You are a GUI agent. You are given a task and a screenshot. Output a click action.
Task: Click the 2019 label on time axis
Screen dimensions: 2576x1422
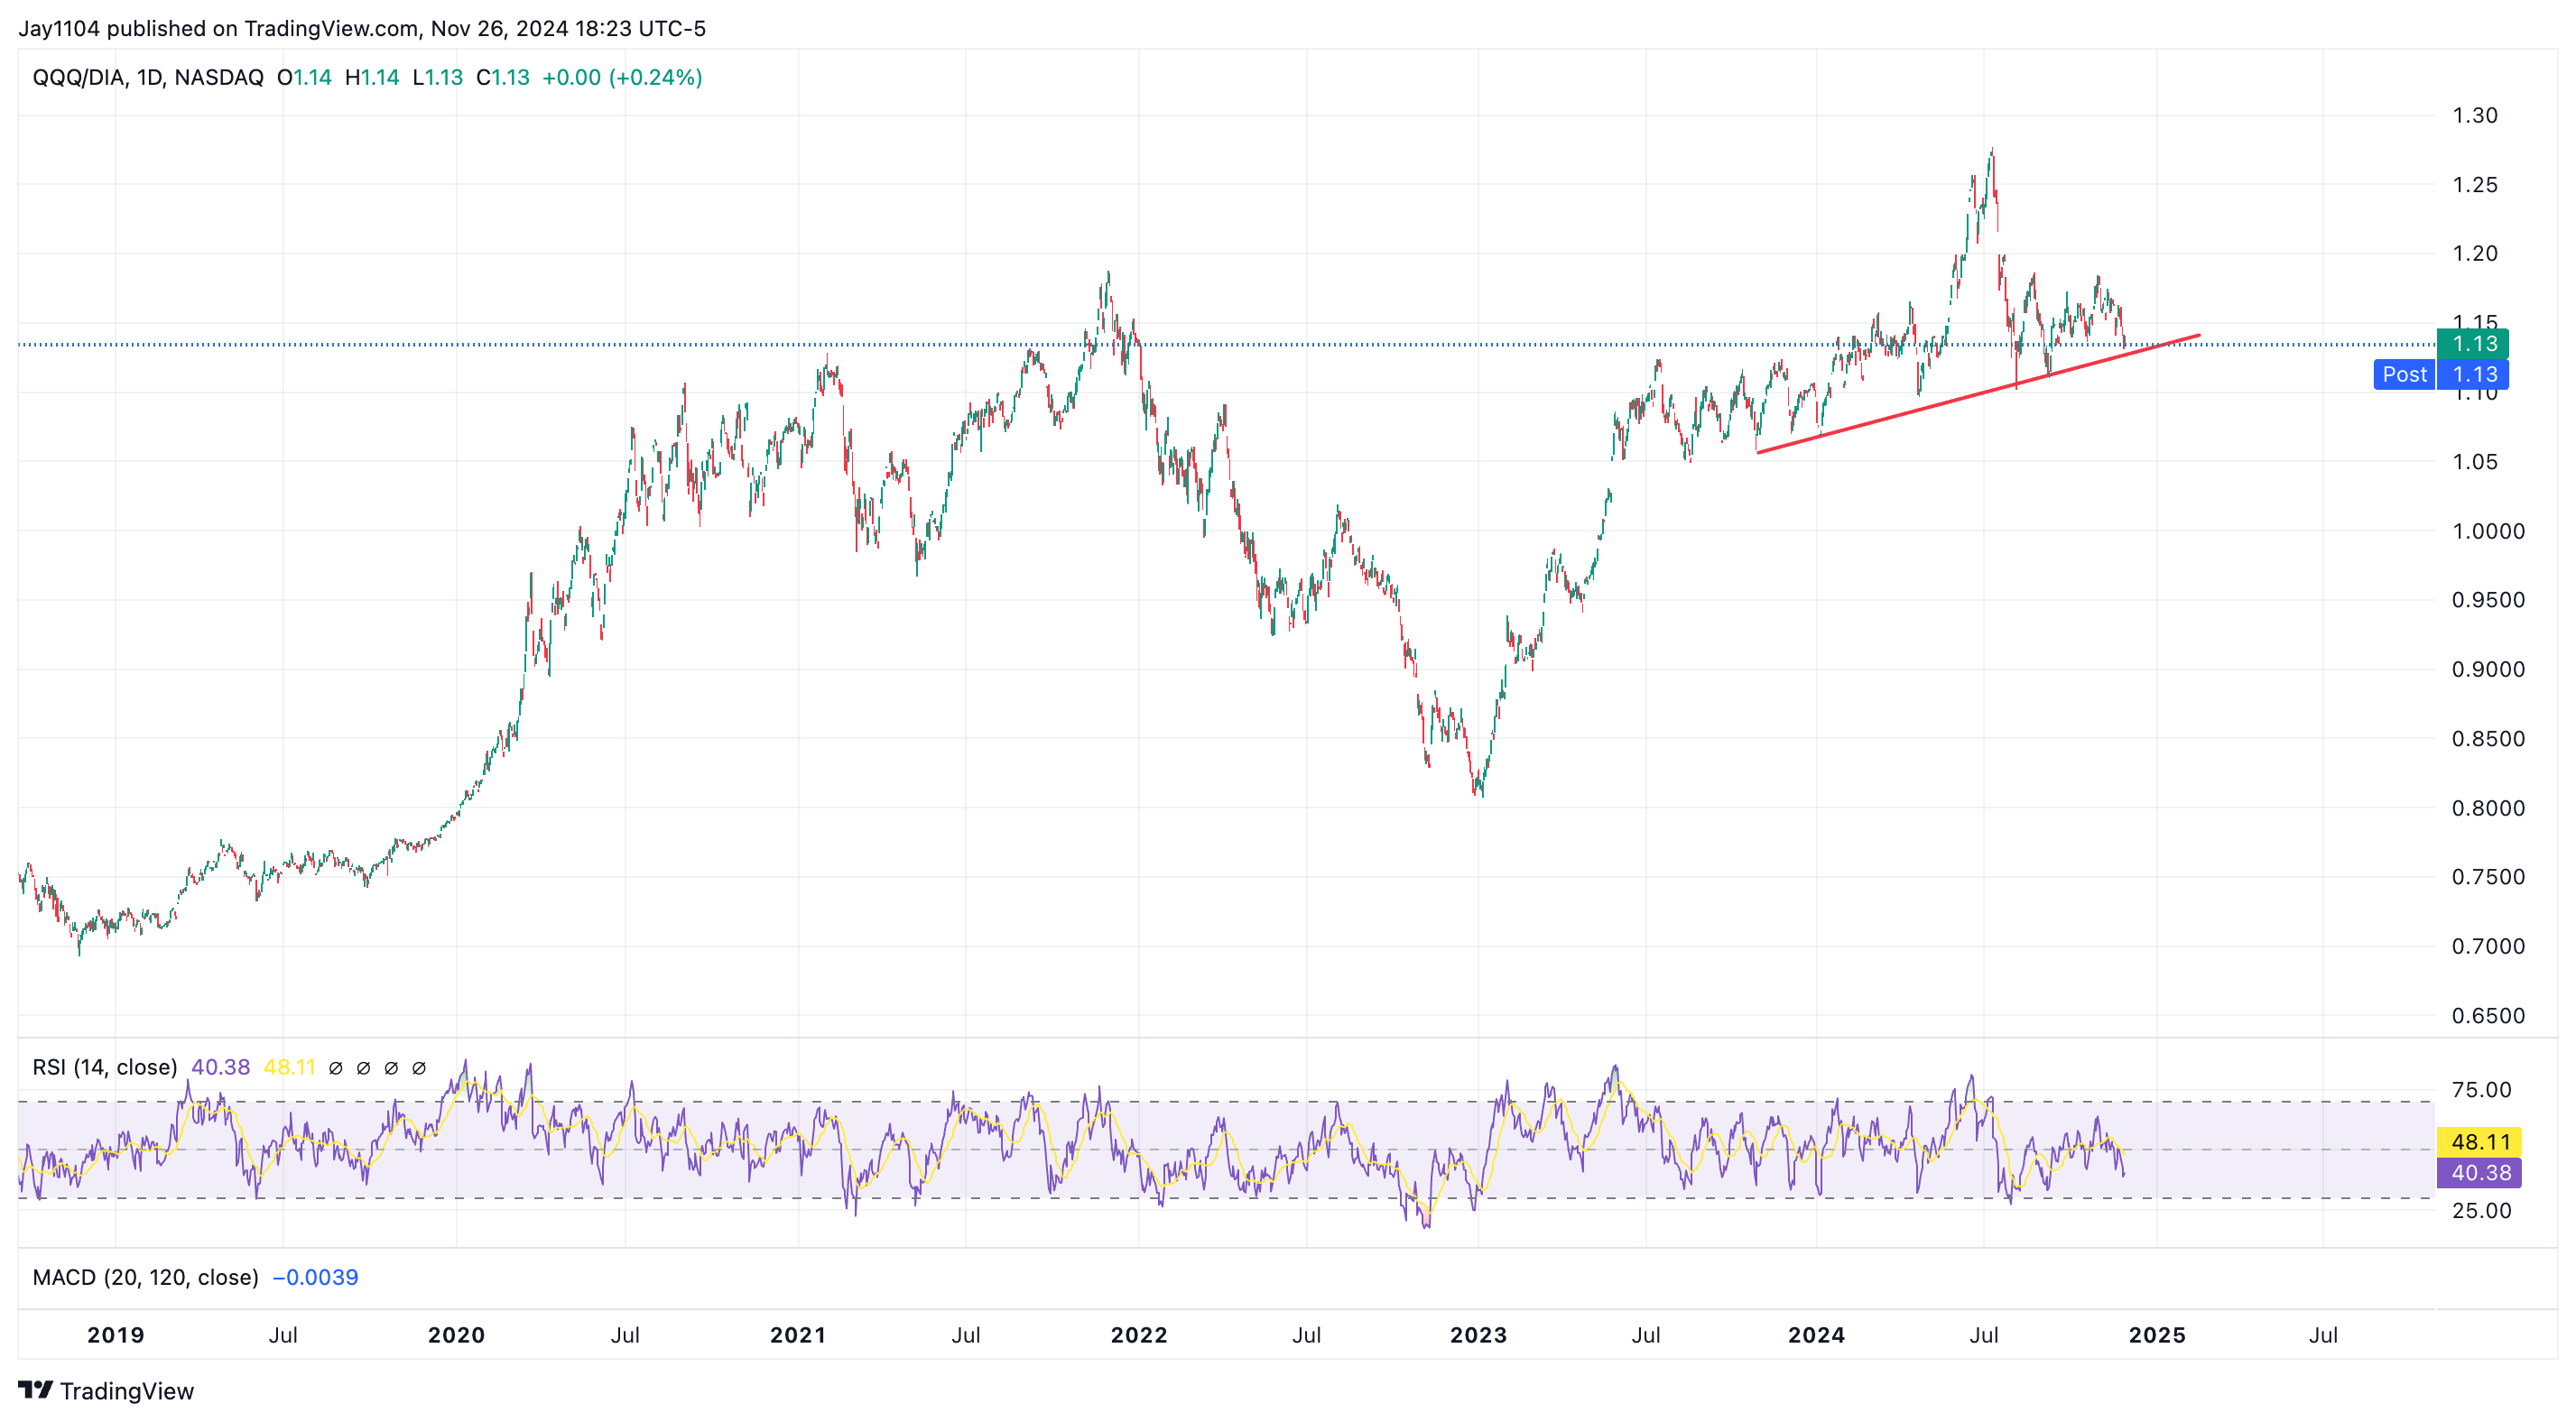click(116, 1335)
